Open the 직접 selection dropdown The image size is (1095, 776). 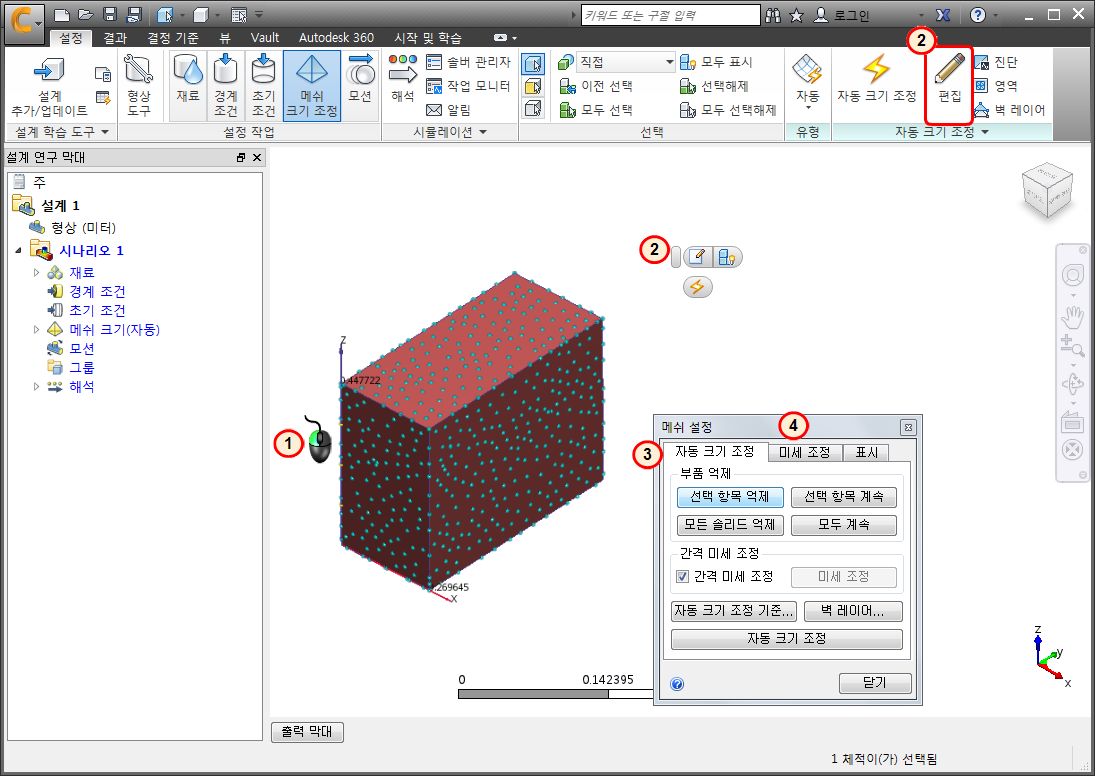(626, 62)
